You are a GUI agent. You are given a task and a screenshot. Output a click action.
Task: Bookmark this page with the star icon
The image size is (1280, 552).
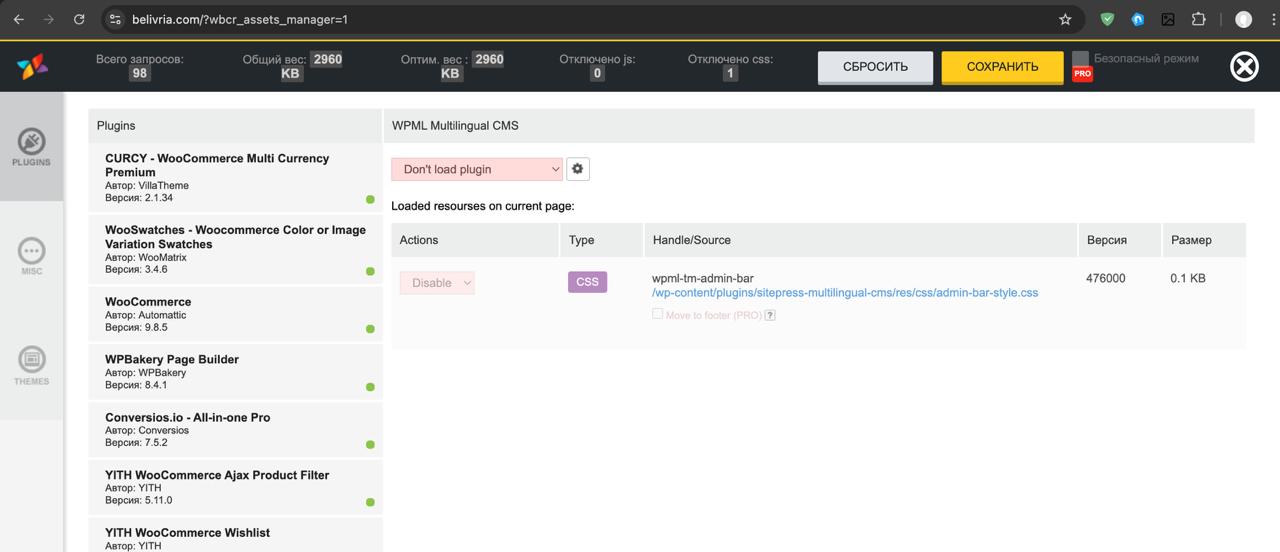click(1065, 19)
